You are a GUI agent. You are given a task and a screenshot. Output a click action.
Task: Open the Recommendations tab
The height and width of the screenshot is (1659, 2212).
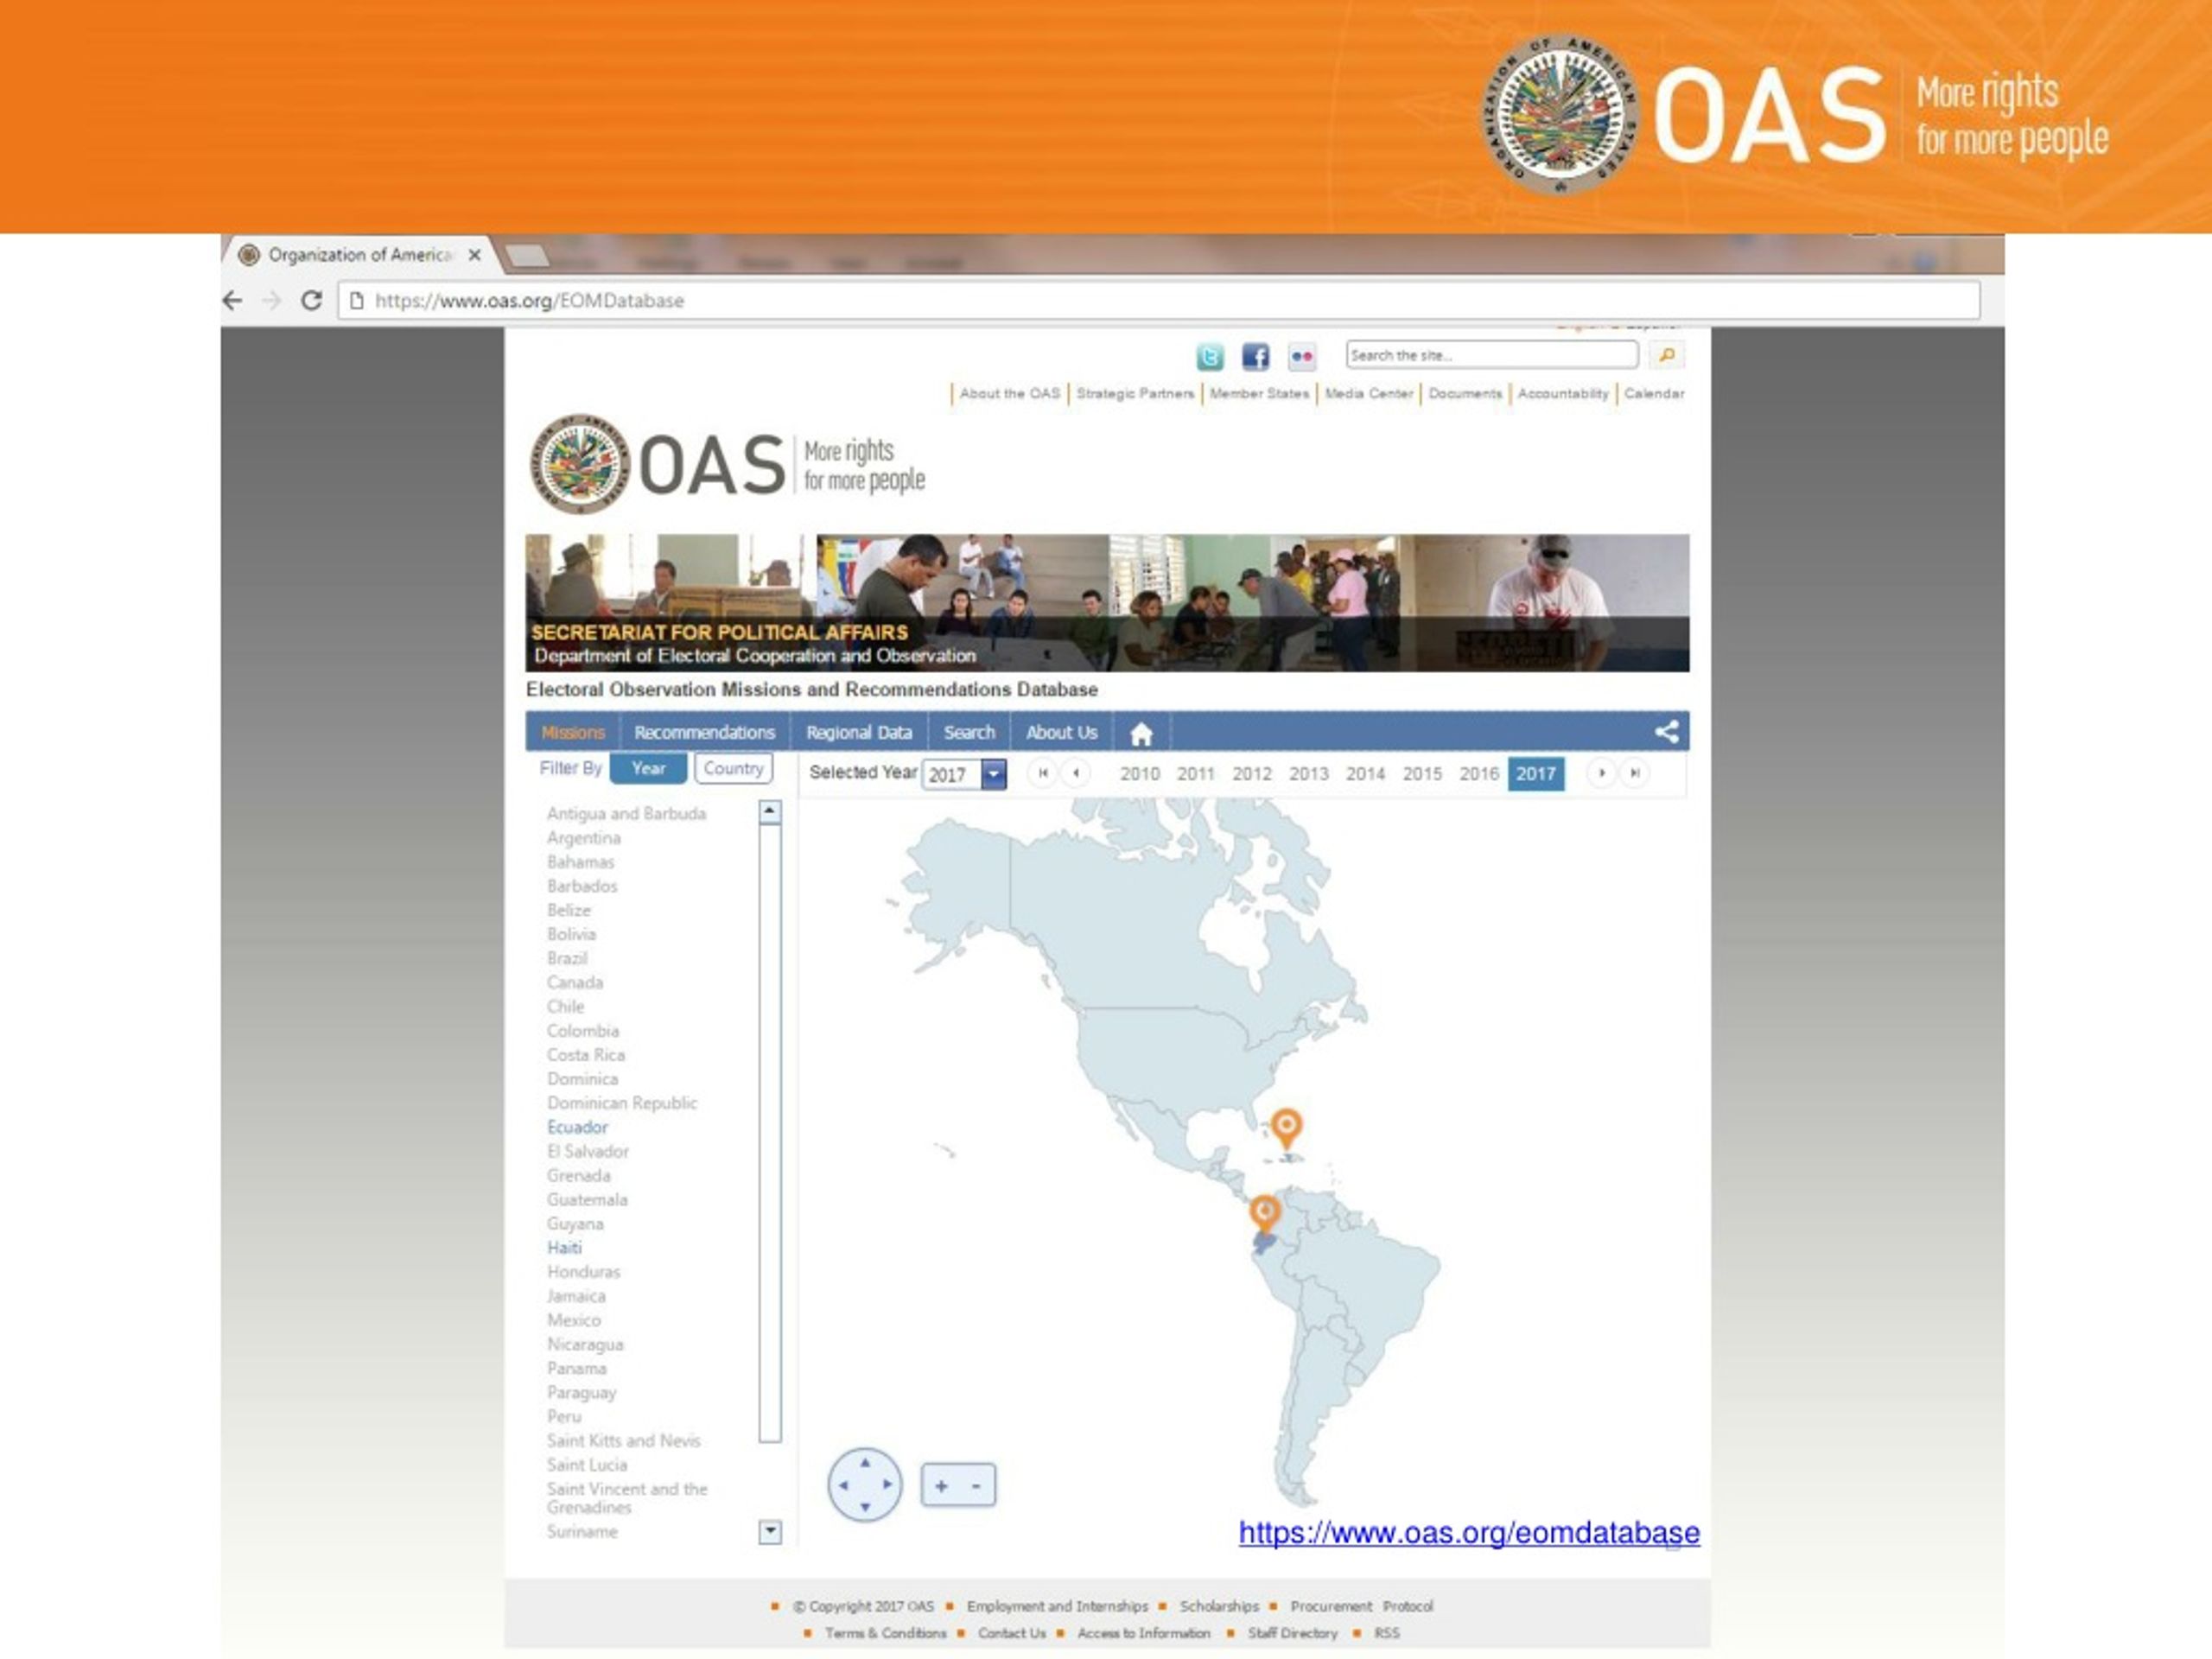point(705,733)
